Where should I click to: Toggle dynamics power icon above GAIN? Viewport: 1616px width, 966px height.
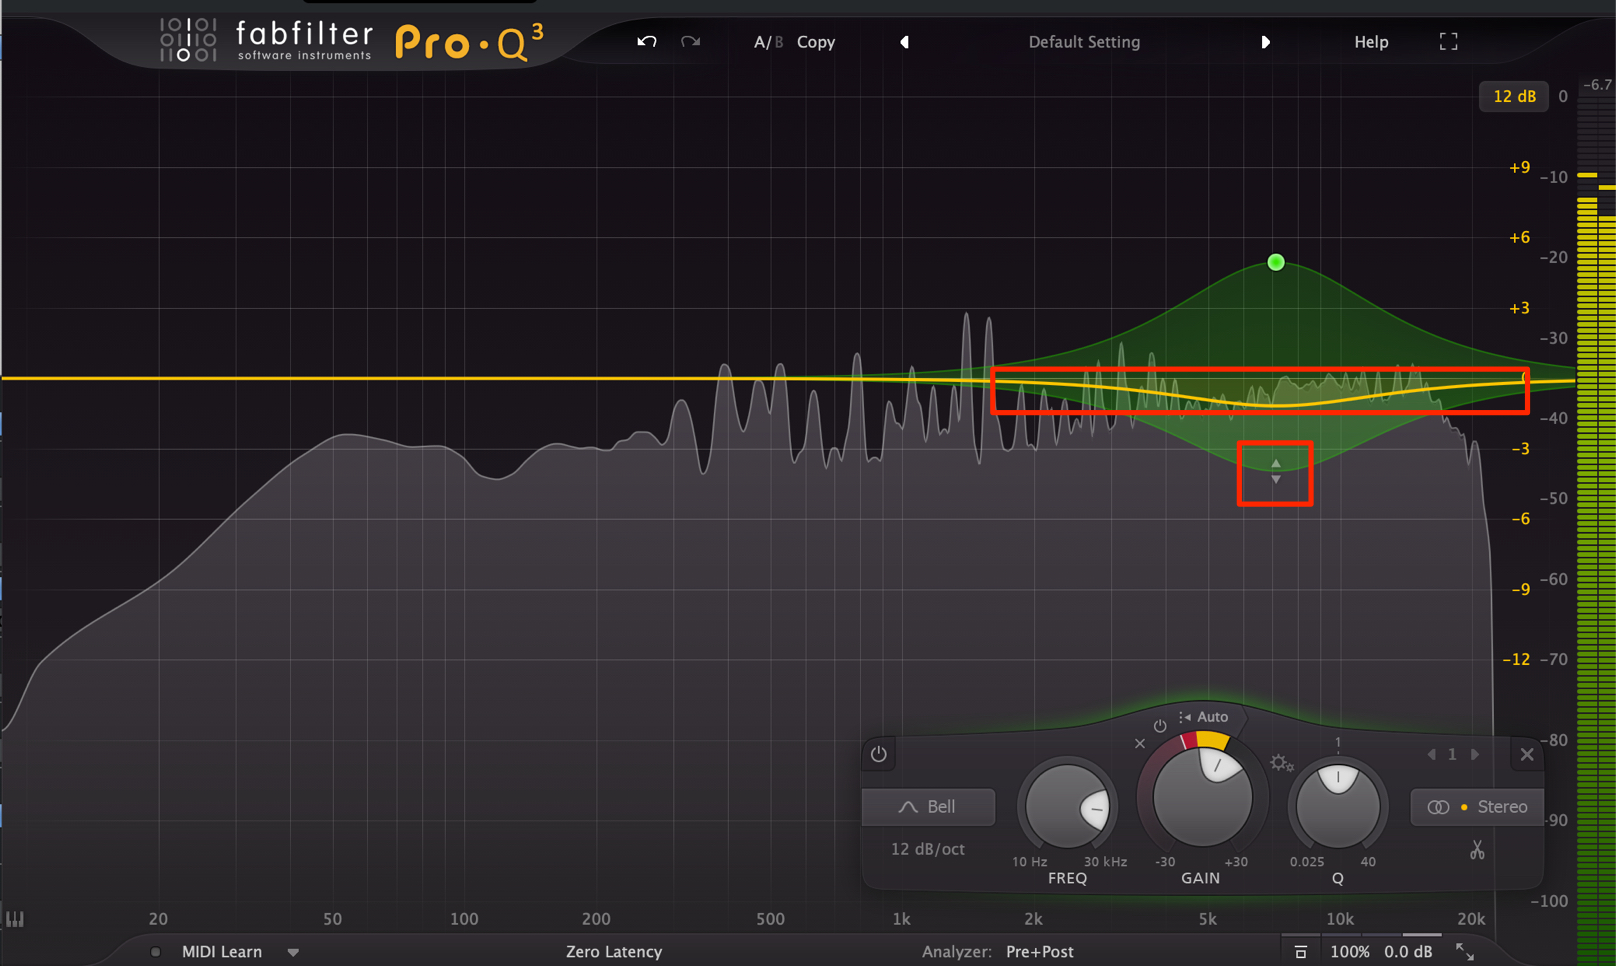(x=1160, y=726)
